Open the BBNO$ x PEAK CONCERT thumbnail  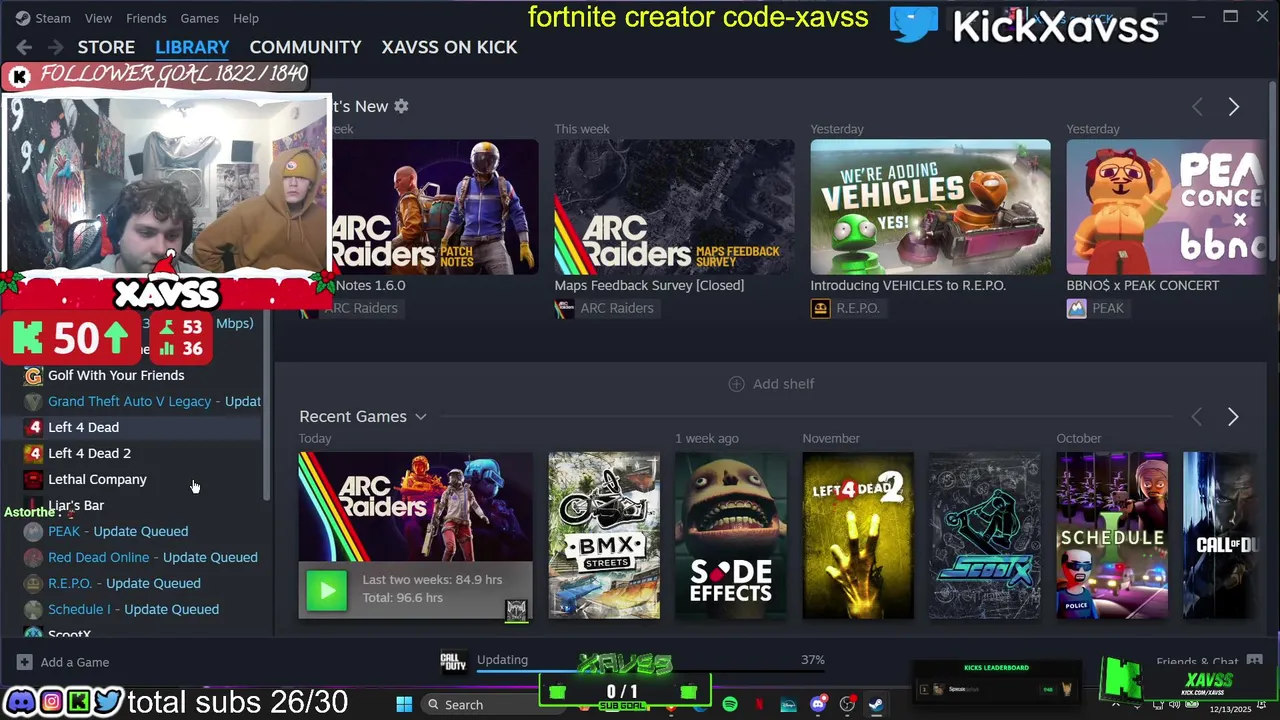tap(1166, 207)
